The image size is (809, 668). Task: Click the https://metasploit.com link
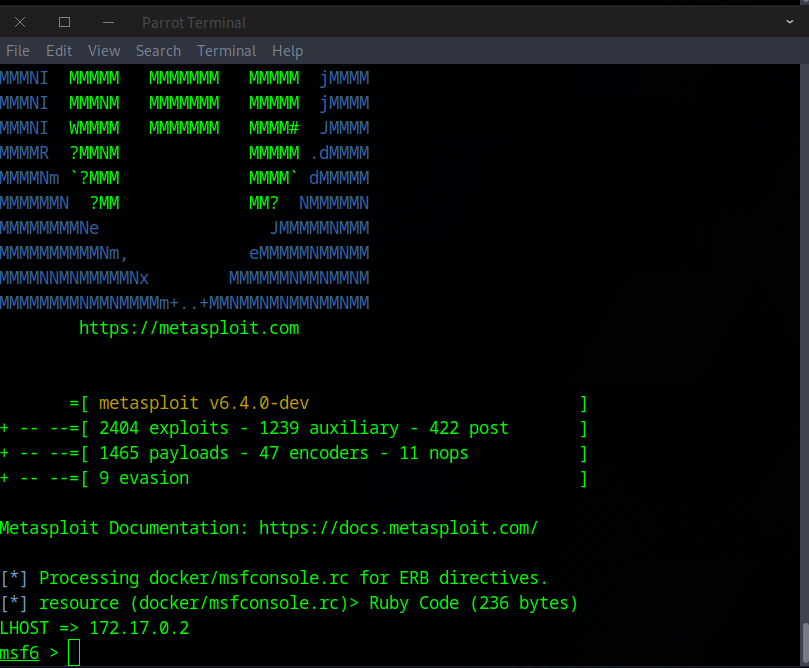189,328
